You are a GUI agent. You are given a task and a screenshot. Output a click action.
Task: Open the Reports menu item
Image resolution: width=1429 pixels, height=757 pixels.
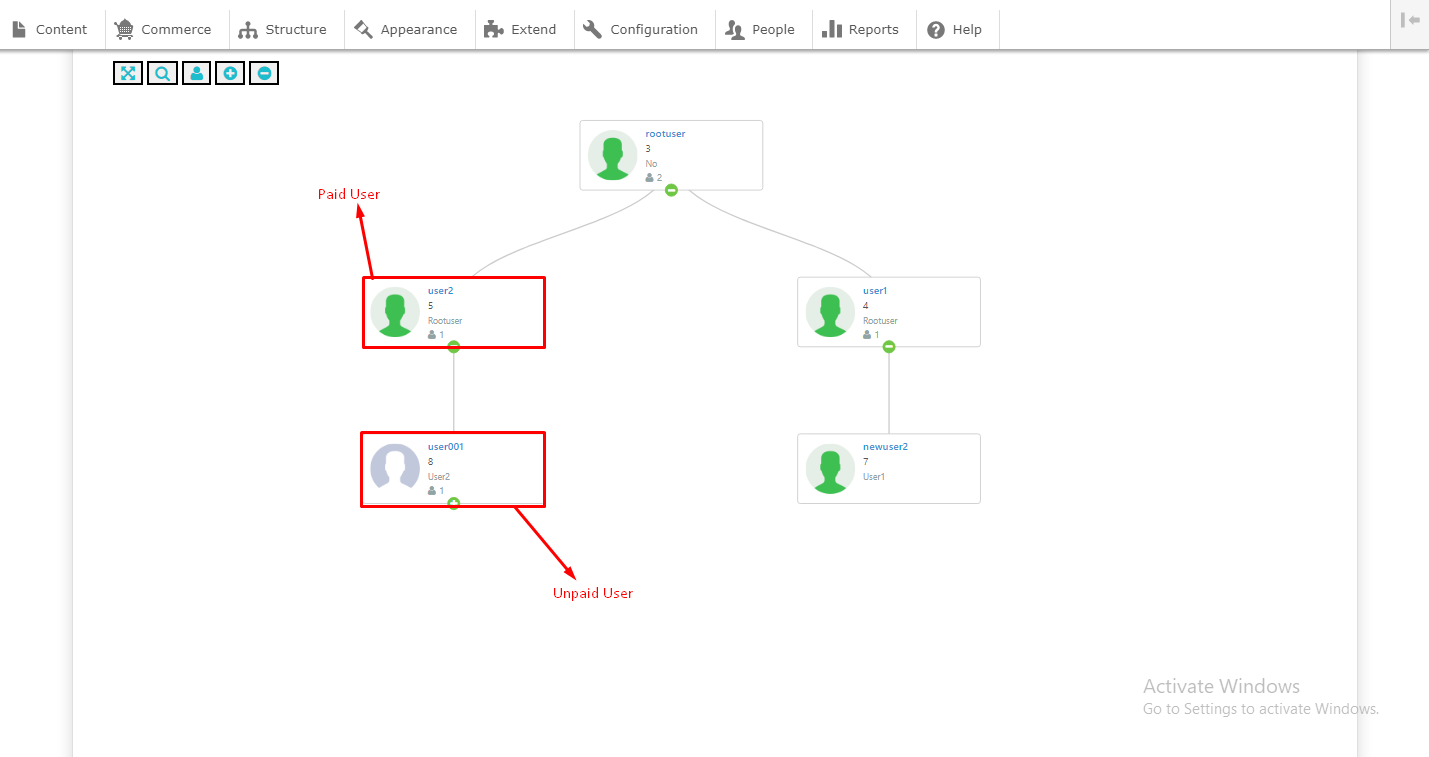(861, 29)
